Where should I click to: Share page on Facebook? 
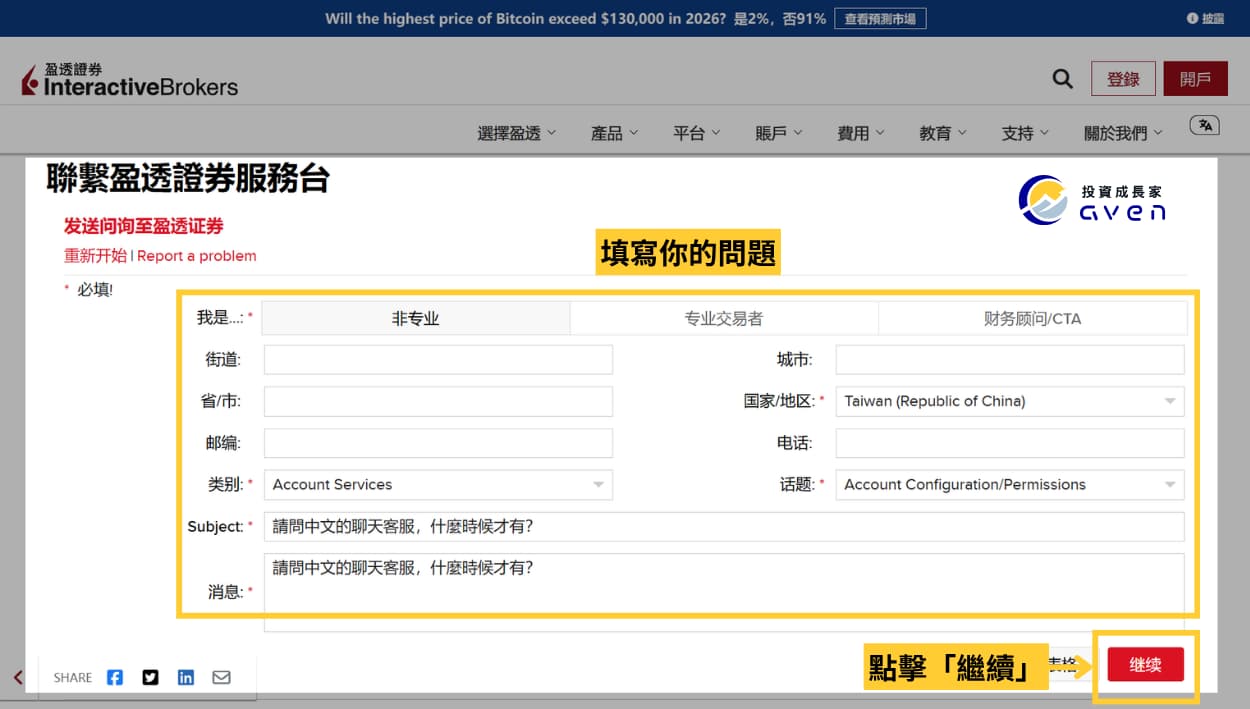point(115,677)
